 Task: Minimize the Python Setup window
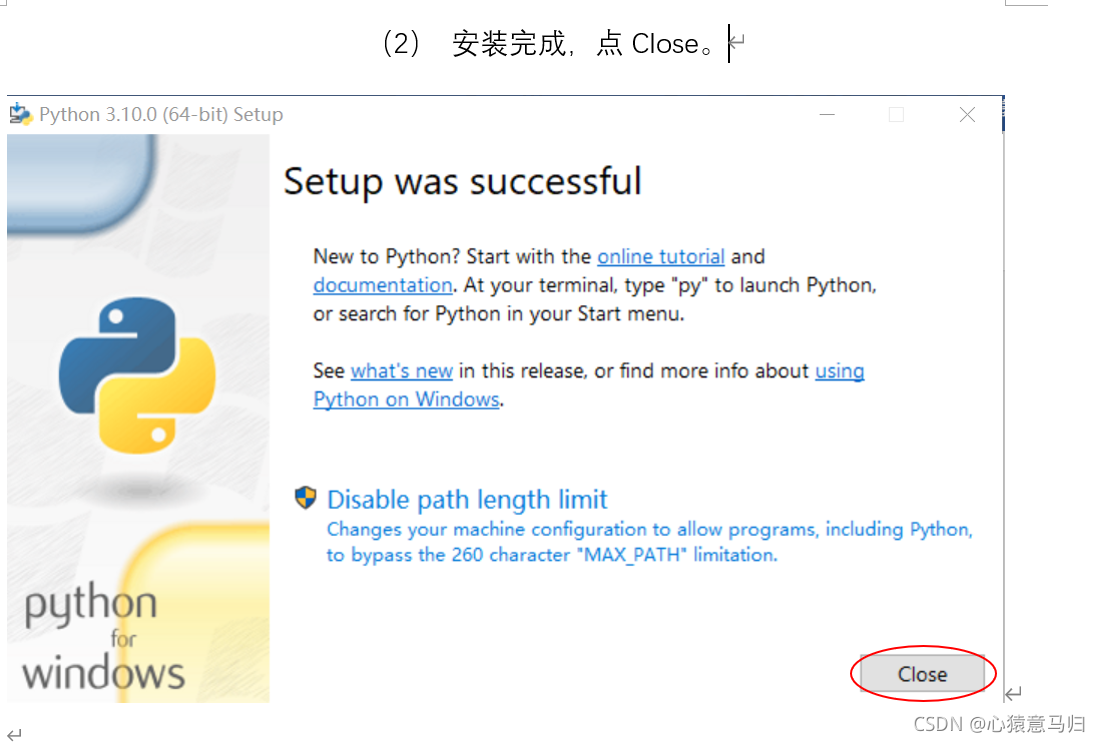(x=827, y=114)
